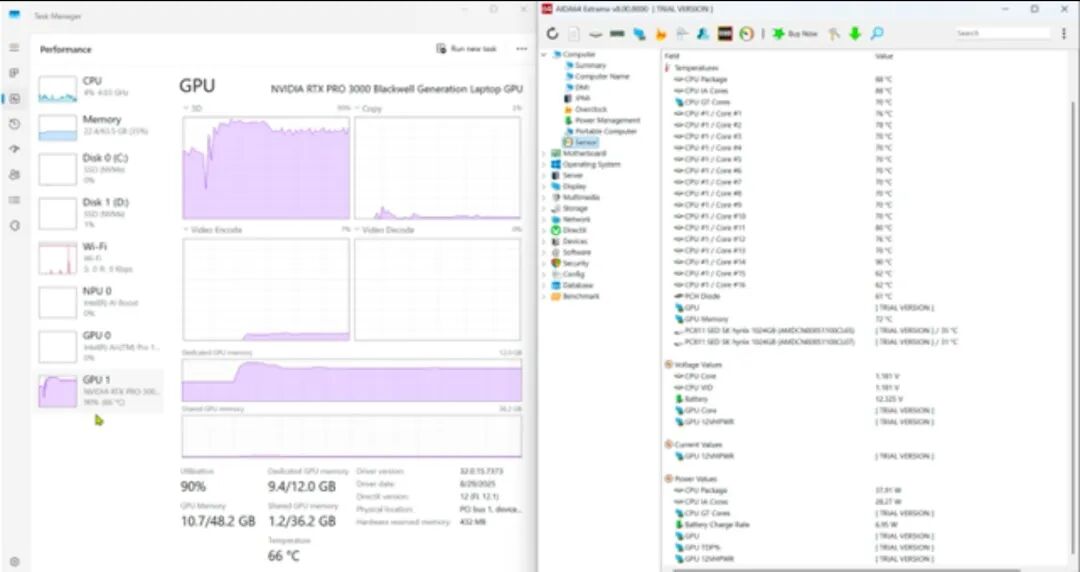
Task: Click the AIDA64 Search field
Action: click(x=1000, y=33)
